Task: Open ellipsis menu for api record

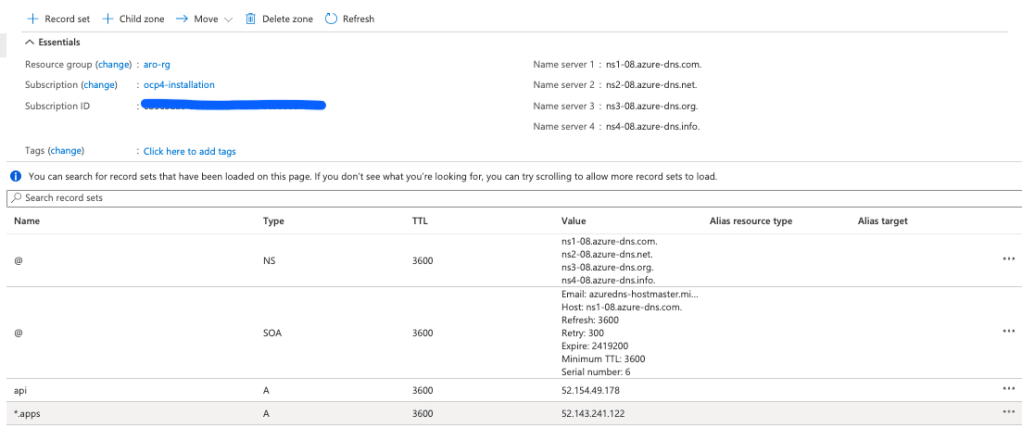Action: click(x=1008, y=389)
